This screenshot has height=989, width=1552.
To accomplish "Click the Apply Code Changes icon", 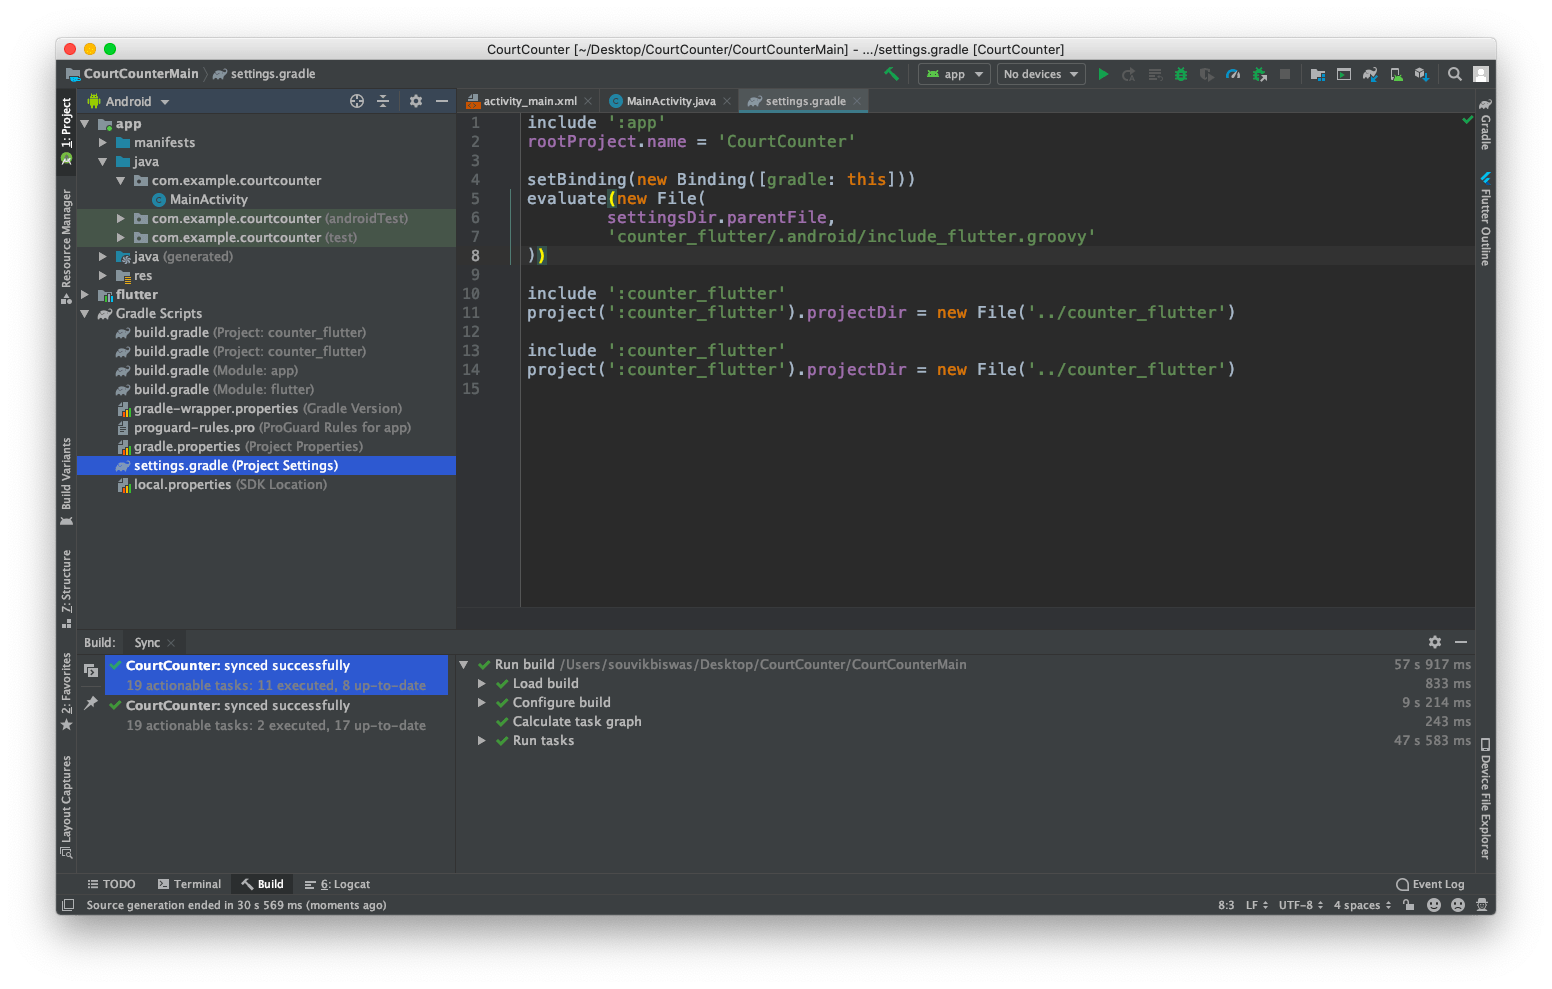I will [x=1155, y=74].
